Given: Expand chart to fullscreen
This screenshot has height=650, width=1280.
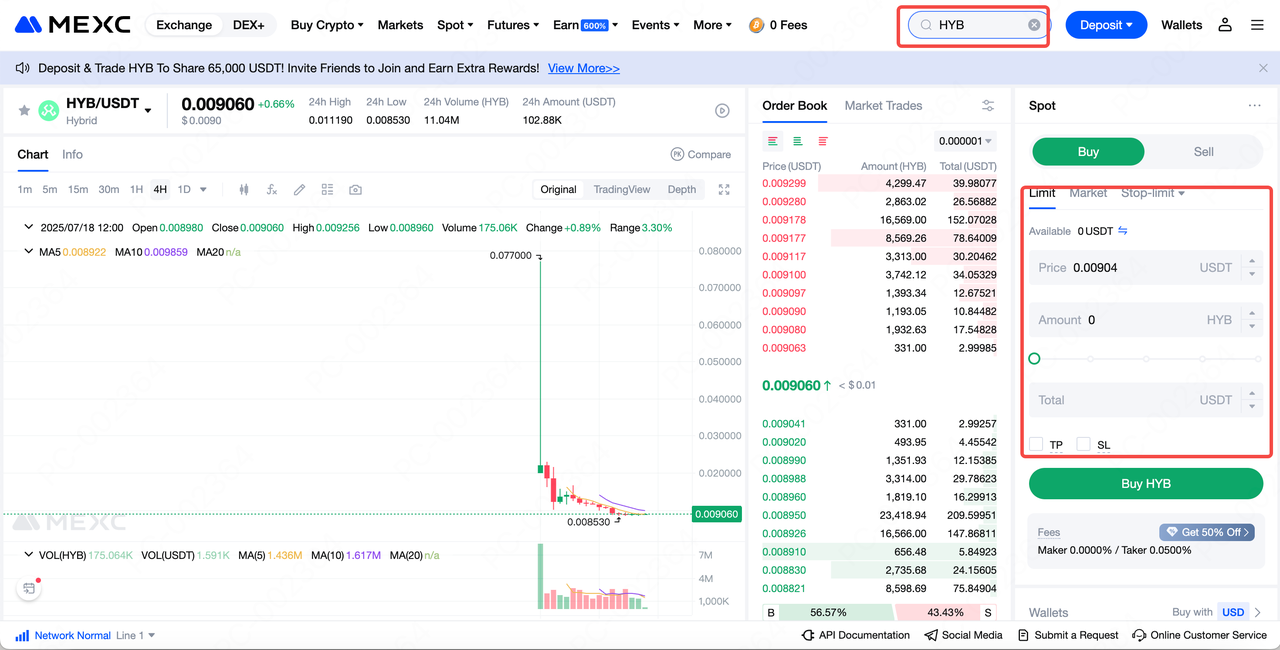Looking at the screenshot, I should (x=725, y=189).
